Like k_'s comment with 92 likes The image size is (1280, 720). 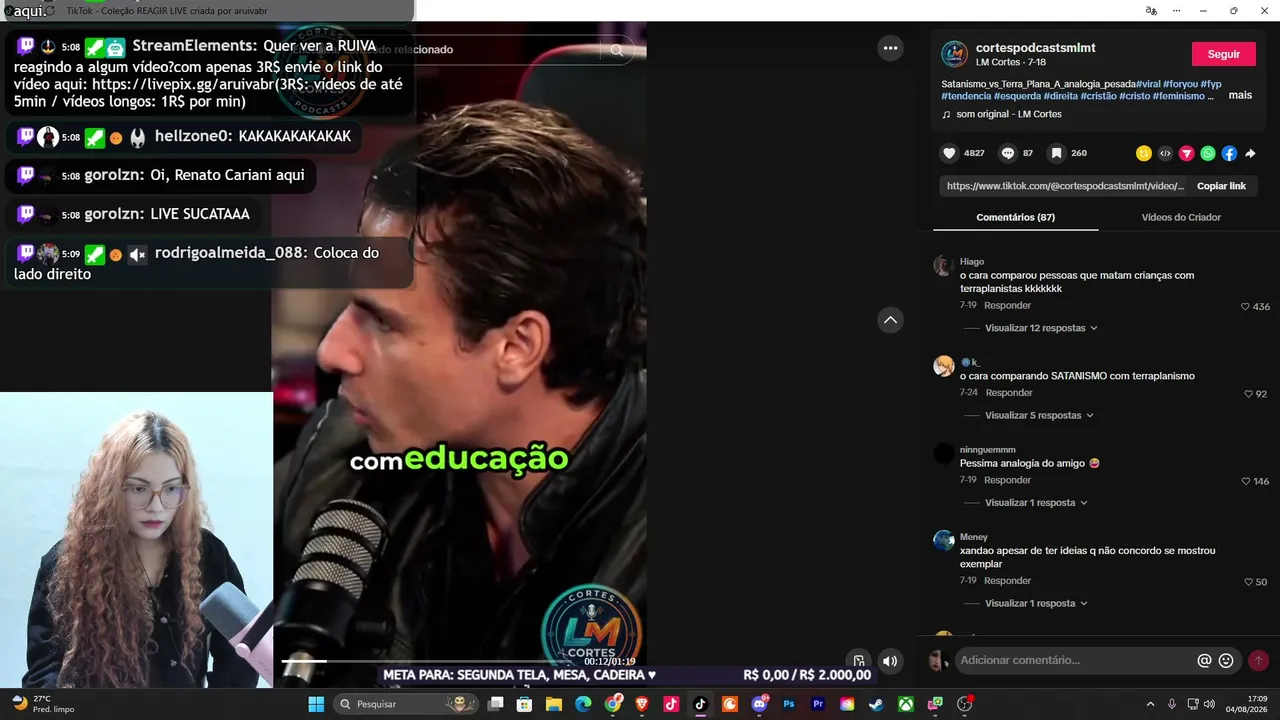click(x=1248, y=394)
